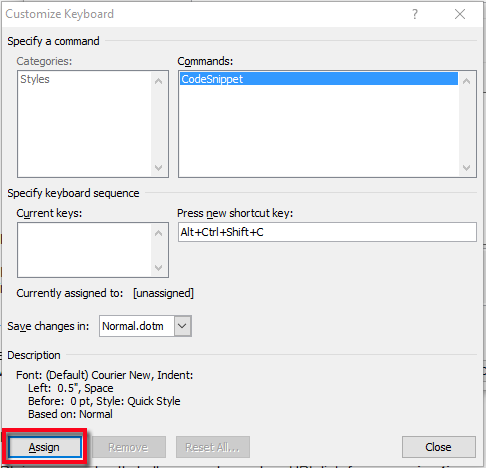Viewport: 486px width, 468px height.
Task: Focus the Press new shortcut key field
Action: coord(327,232)
